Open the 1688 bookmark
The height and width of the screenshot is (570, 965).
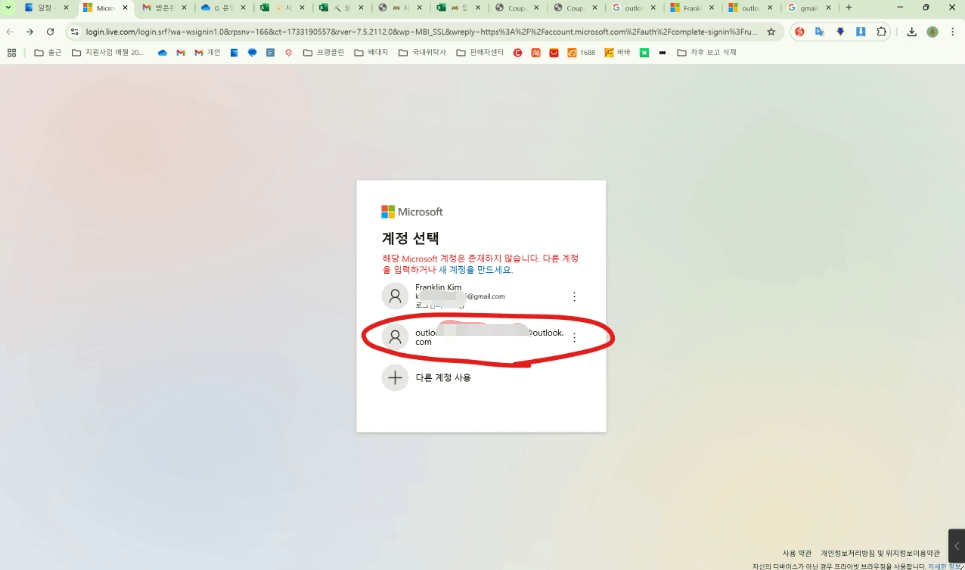pos(581,53)
